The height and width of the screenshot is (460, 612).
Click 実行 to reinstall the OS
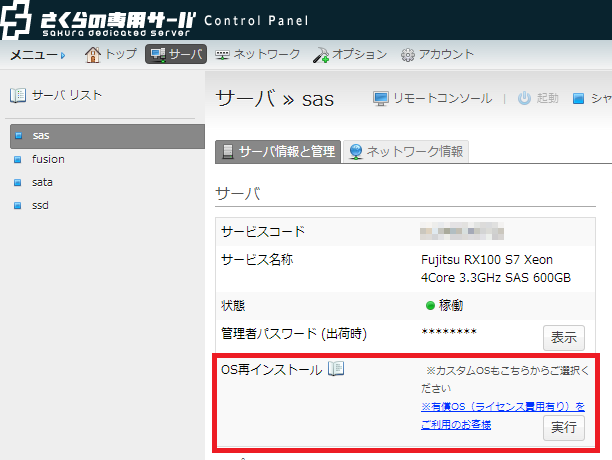pyautogui.click(x=563, y=428)
